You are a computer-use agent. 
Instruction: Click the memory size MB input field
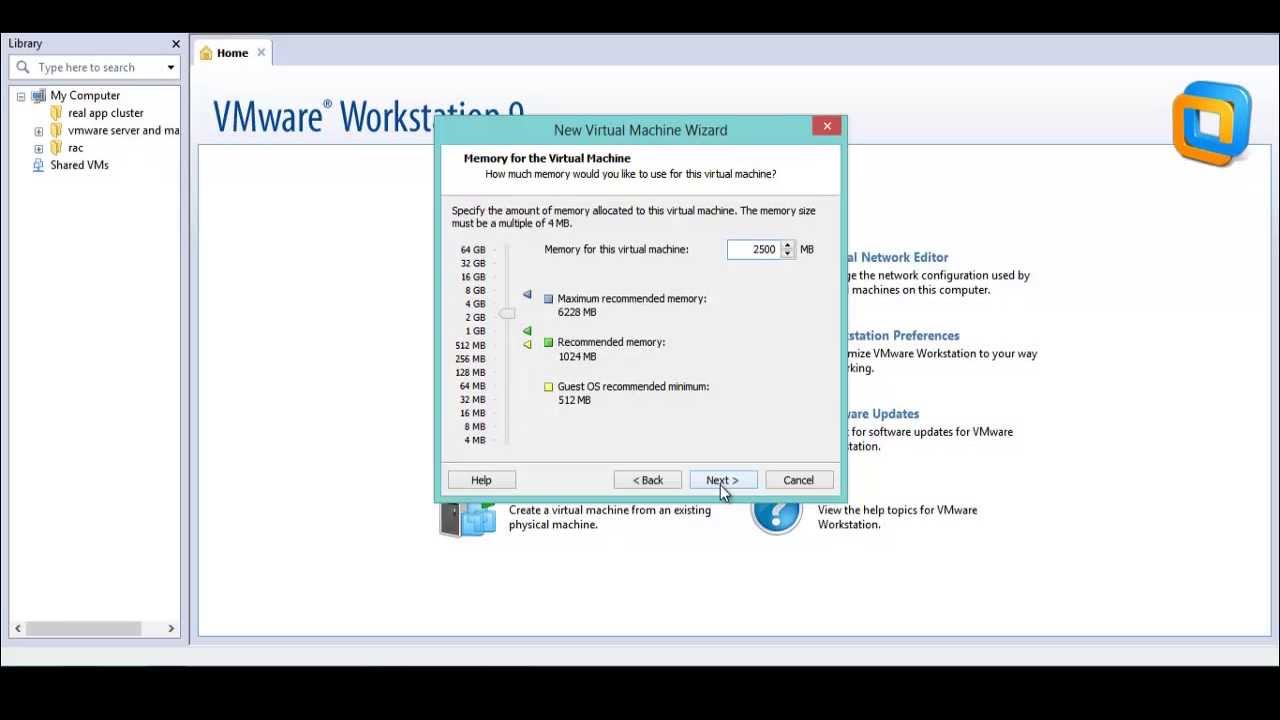point(753,249)
